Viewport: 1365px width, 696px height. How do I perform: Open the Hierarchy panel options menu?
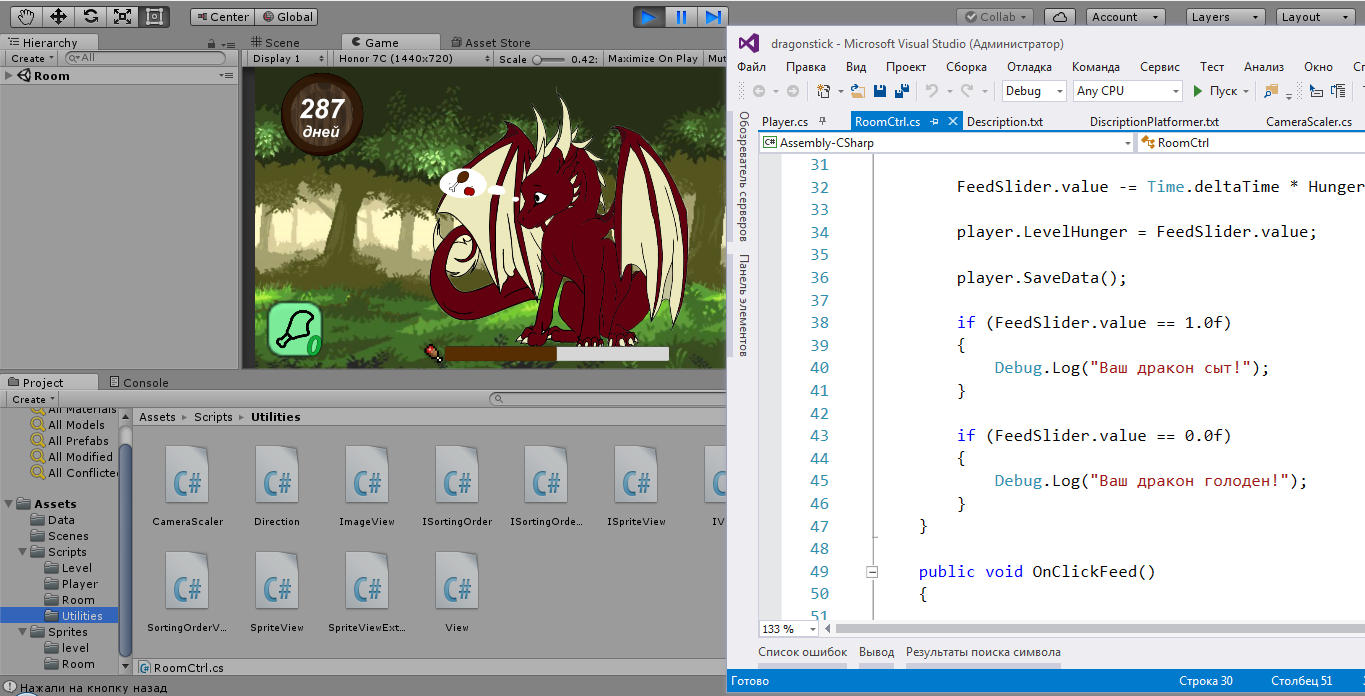[227, 43]
